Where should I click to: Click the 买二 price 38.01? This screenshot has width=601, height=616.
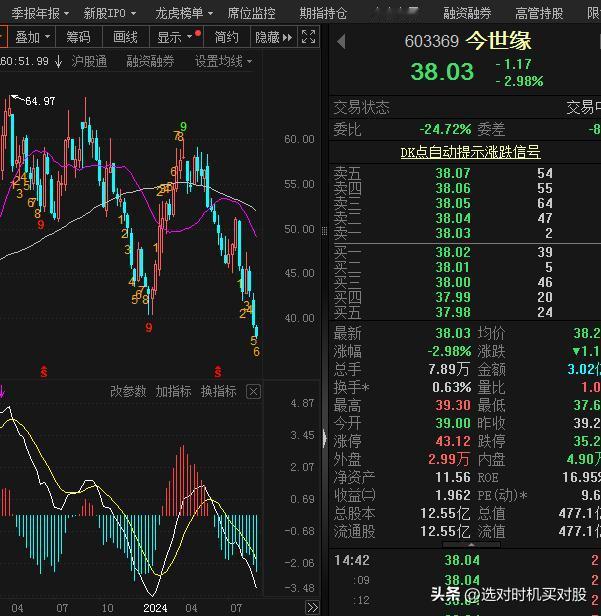pos(453,267)
